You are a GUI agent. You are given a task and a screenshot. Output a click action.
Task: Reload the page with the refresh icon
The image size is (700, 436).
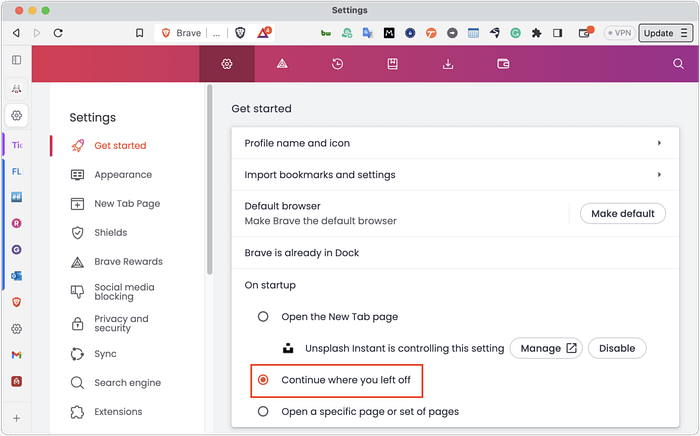58,33
